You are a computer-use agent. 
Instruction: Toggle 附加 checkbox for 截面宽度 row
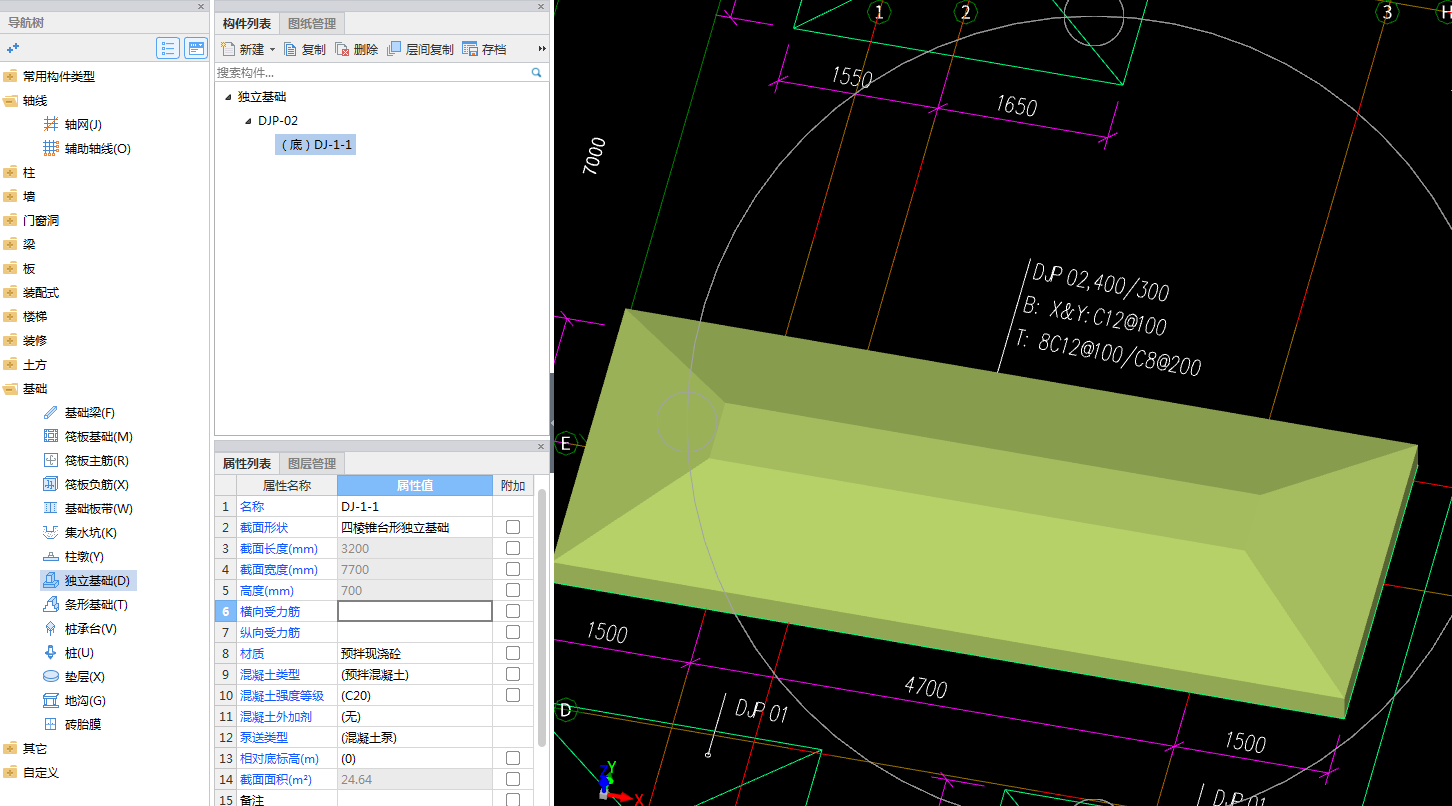click(513, 569)
